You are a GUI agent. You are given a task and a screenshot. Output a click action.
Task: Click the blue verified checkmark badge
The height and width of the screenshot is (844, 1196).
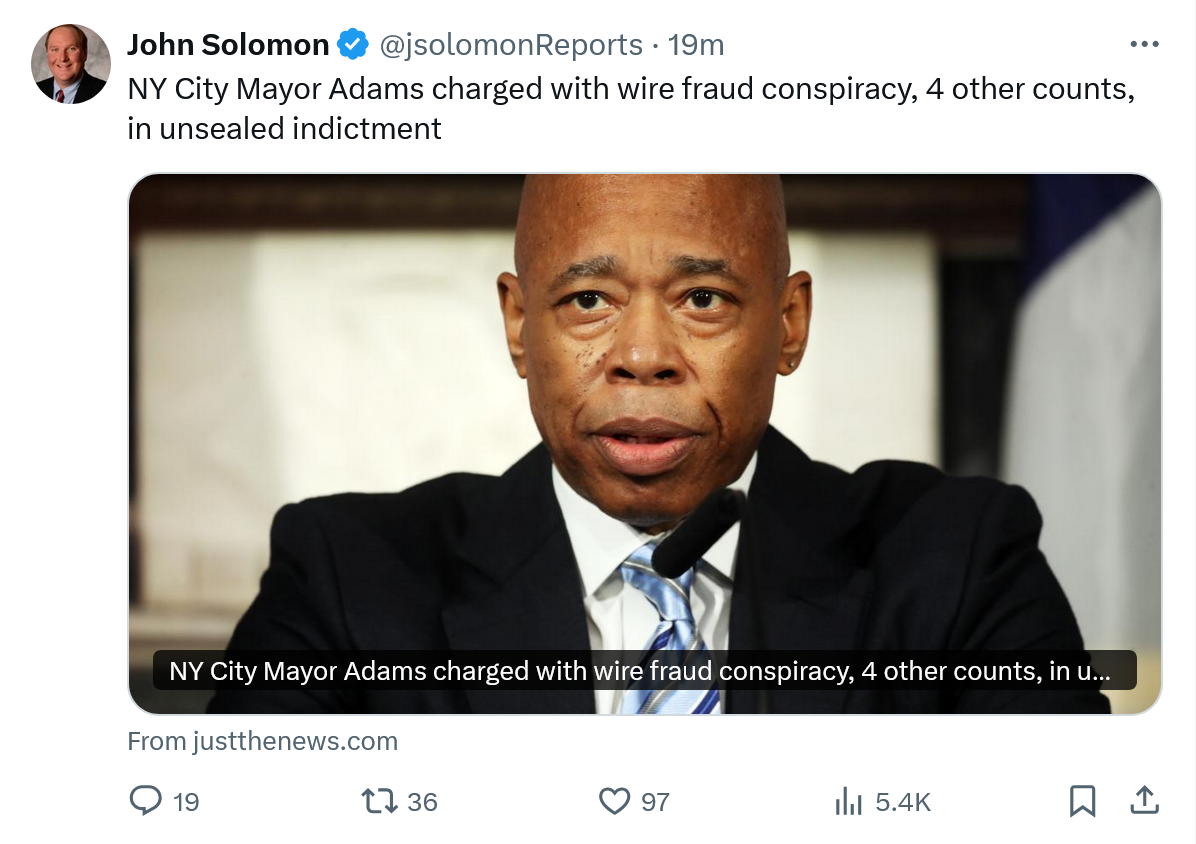tap(352, 45)
